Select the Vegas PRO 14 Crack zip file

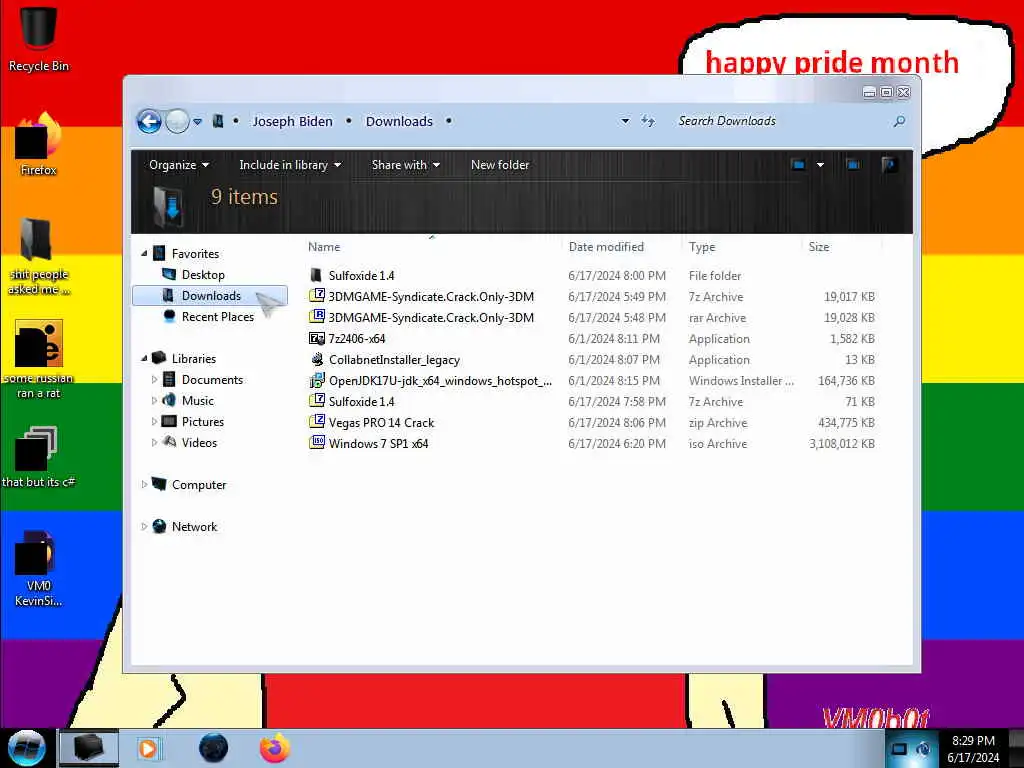(x=381, y=423)
